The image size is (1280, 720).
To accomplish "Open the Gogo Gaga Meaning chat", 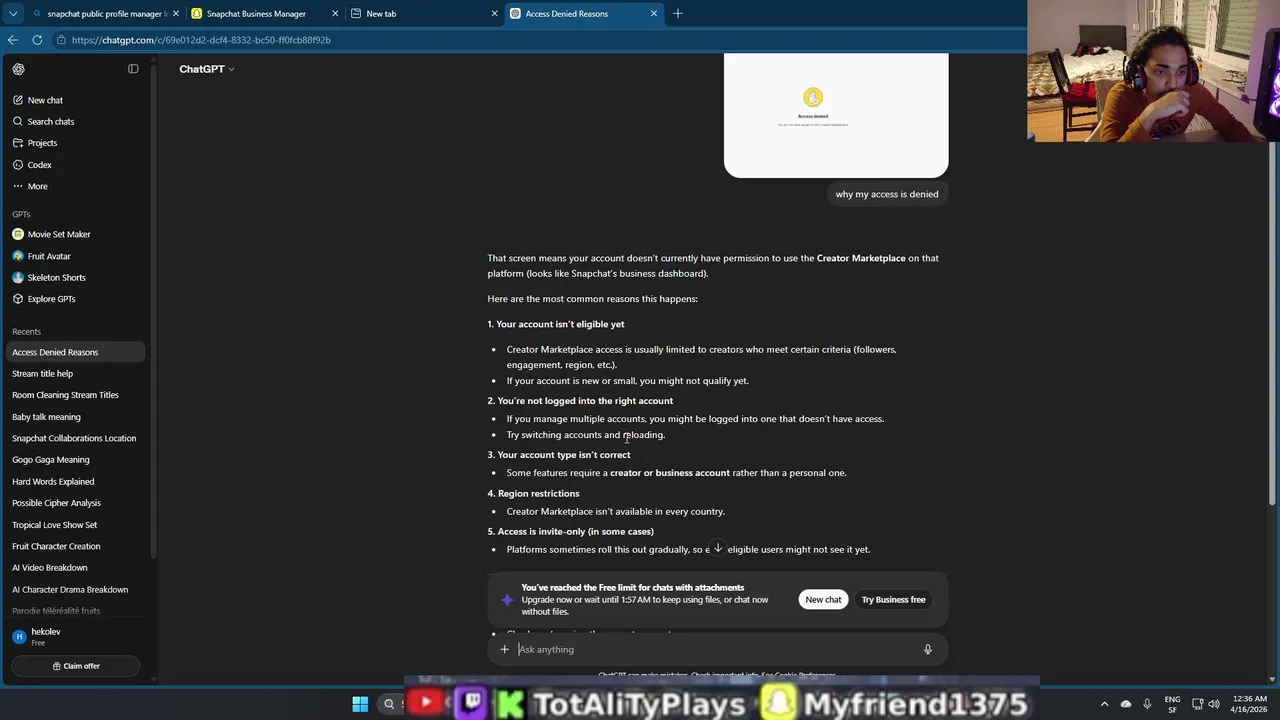I will click(x=76, y=460).
